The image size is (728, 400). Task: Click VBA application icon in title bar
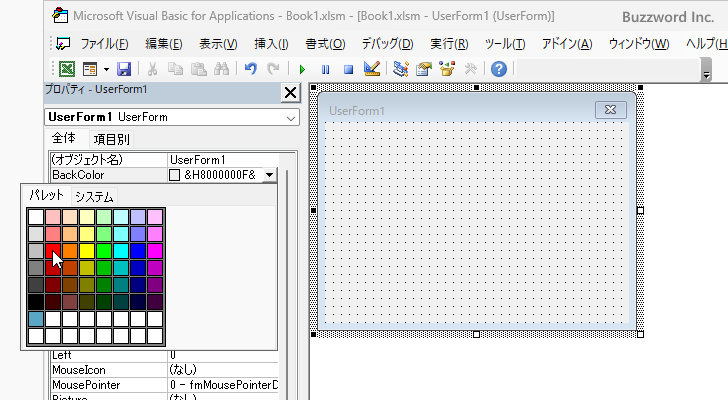tap(60, 16)
